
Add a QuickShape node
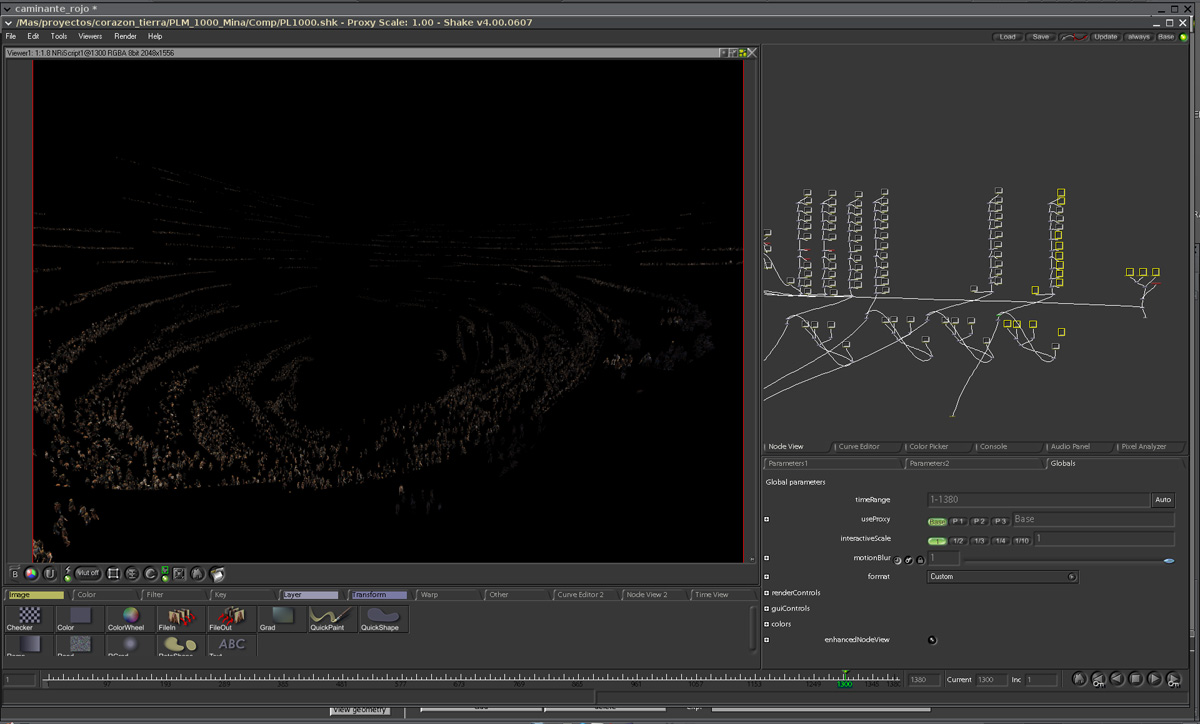pos(381,619)
